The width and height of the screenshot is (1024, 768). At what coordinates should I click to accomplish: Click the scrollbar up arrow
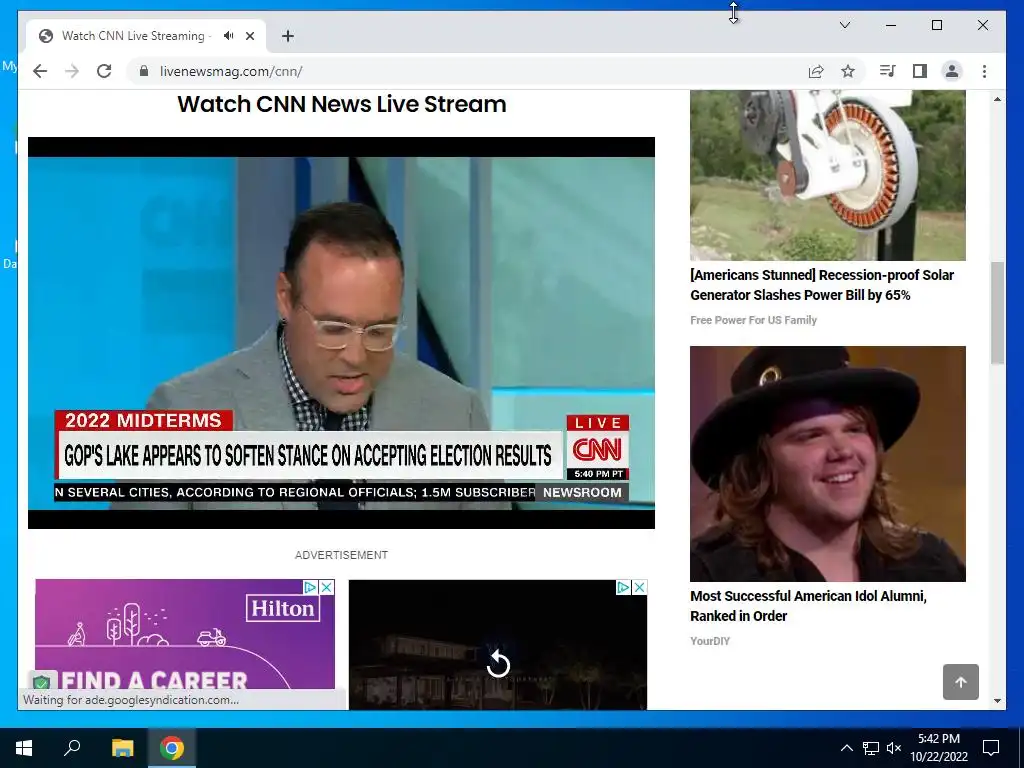(997, 99)
